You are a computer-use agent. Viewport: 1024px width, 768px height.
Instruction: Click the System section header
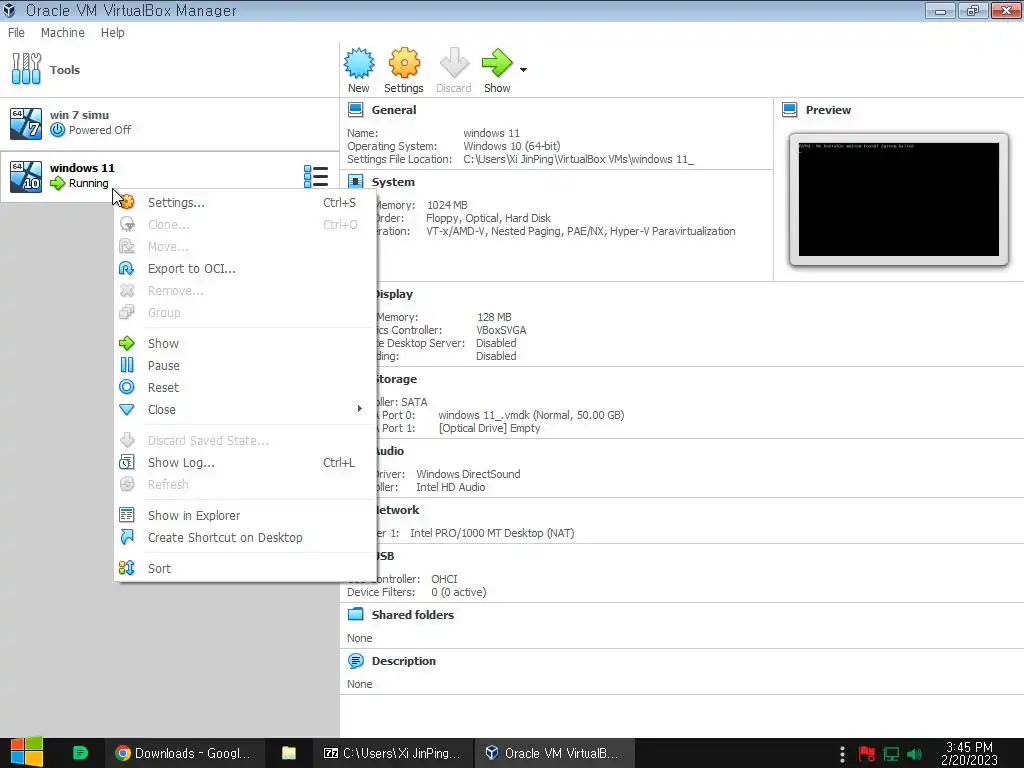point(393,182)
